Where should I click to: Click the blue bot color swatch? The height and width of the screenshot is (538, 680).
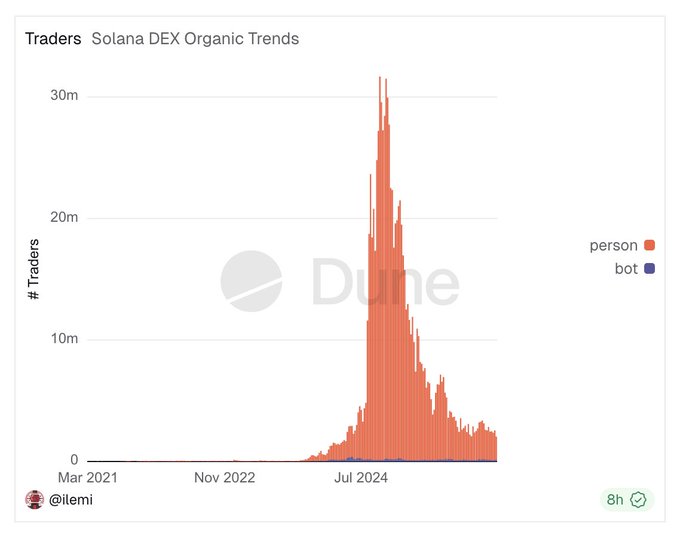pyautogui.click(x=649, y=269)
